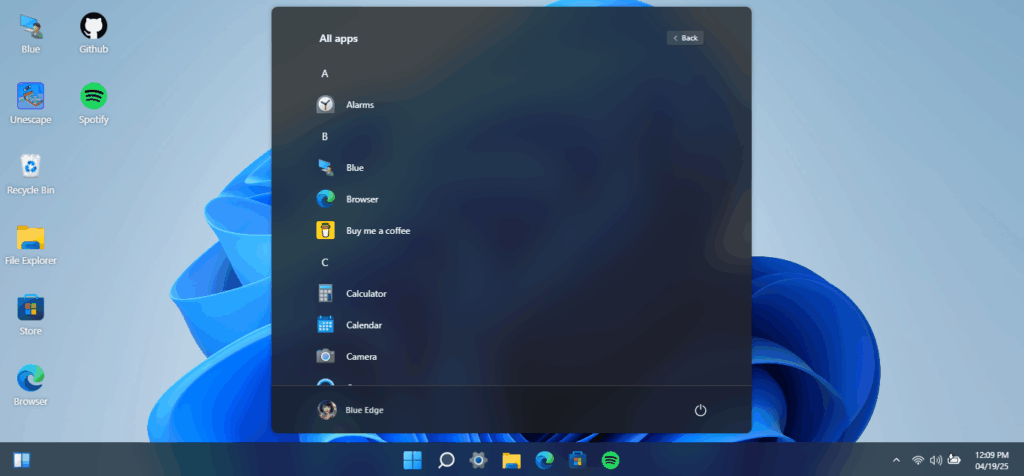Open the Blue Edge user account name
The image size is (1024, 476).
364,410
